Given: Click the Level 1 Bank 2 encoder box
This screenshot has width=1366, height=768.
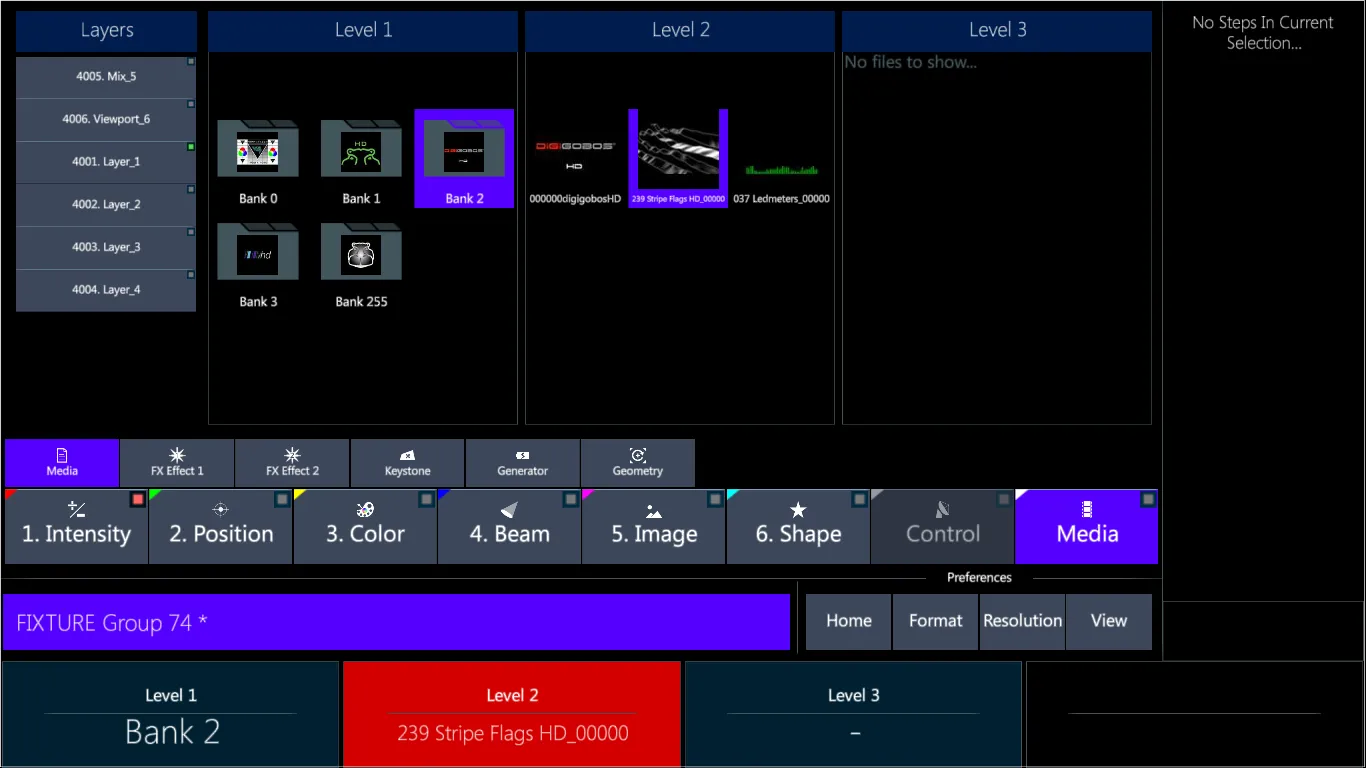Looking at the screenshot, I should point(171,714).
